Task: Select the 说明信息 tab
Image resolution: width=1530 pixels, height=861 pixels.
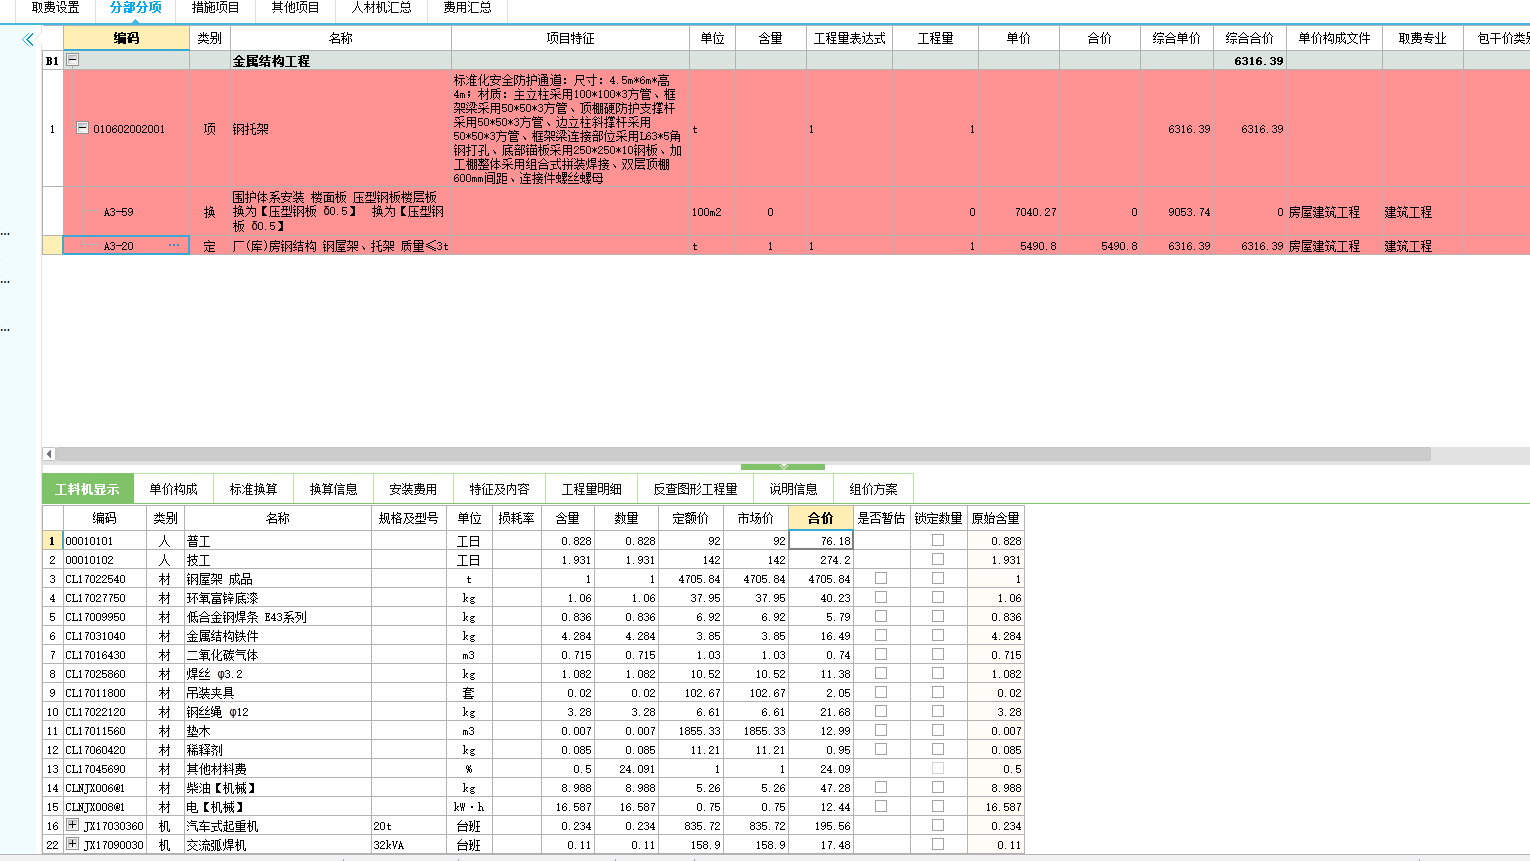Action: pyautogui.click(x=794, y=489)
